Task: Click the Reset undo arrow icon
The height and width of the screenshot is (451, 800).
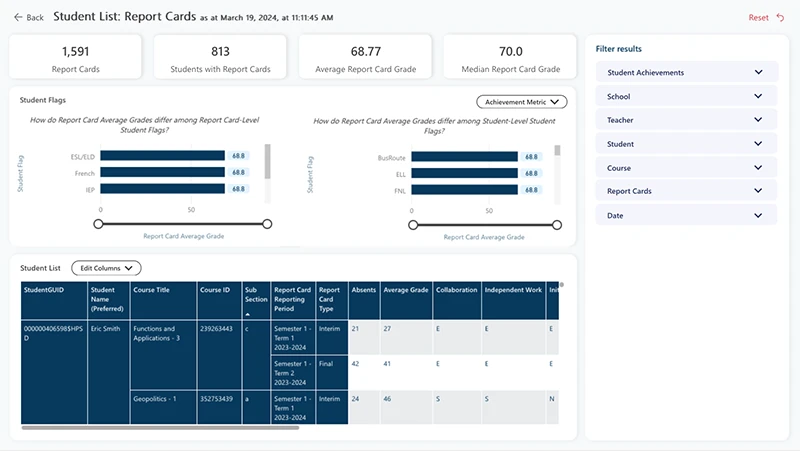Action: pyautogui.click(x=780, y=17)
